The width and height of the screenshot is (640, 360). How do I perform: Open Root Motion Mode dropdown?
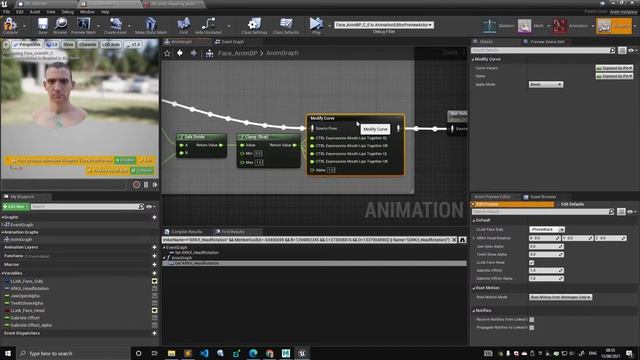[x=560, y=297]
